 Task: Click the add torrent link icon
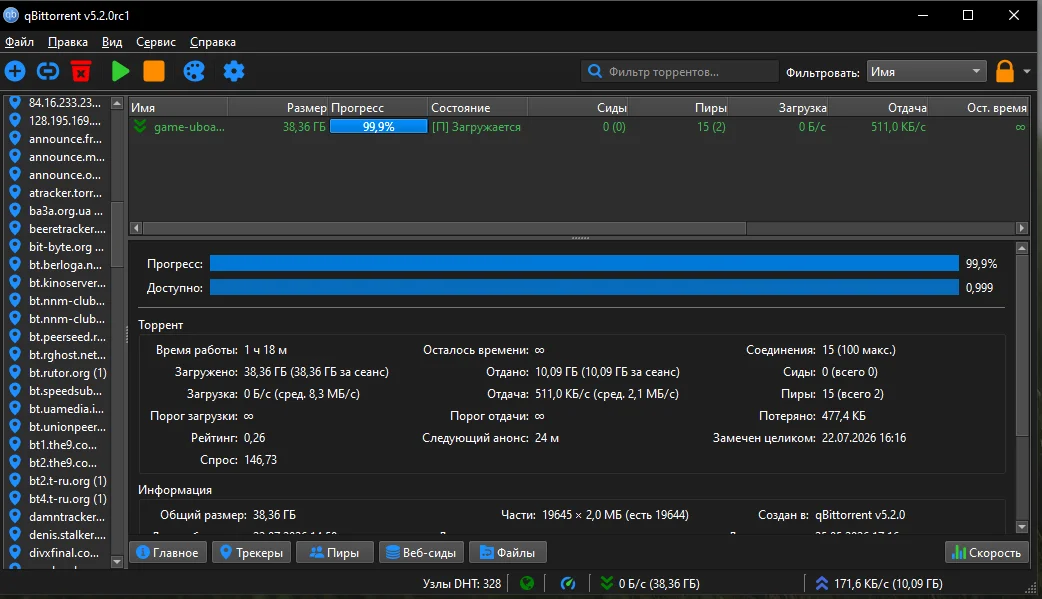pyautogui.click(x=48, y=71)
